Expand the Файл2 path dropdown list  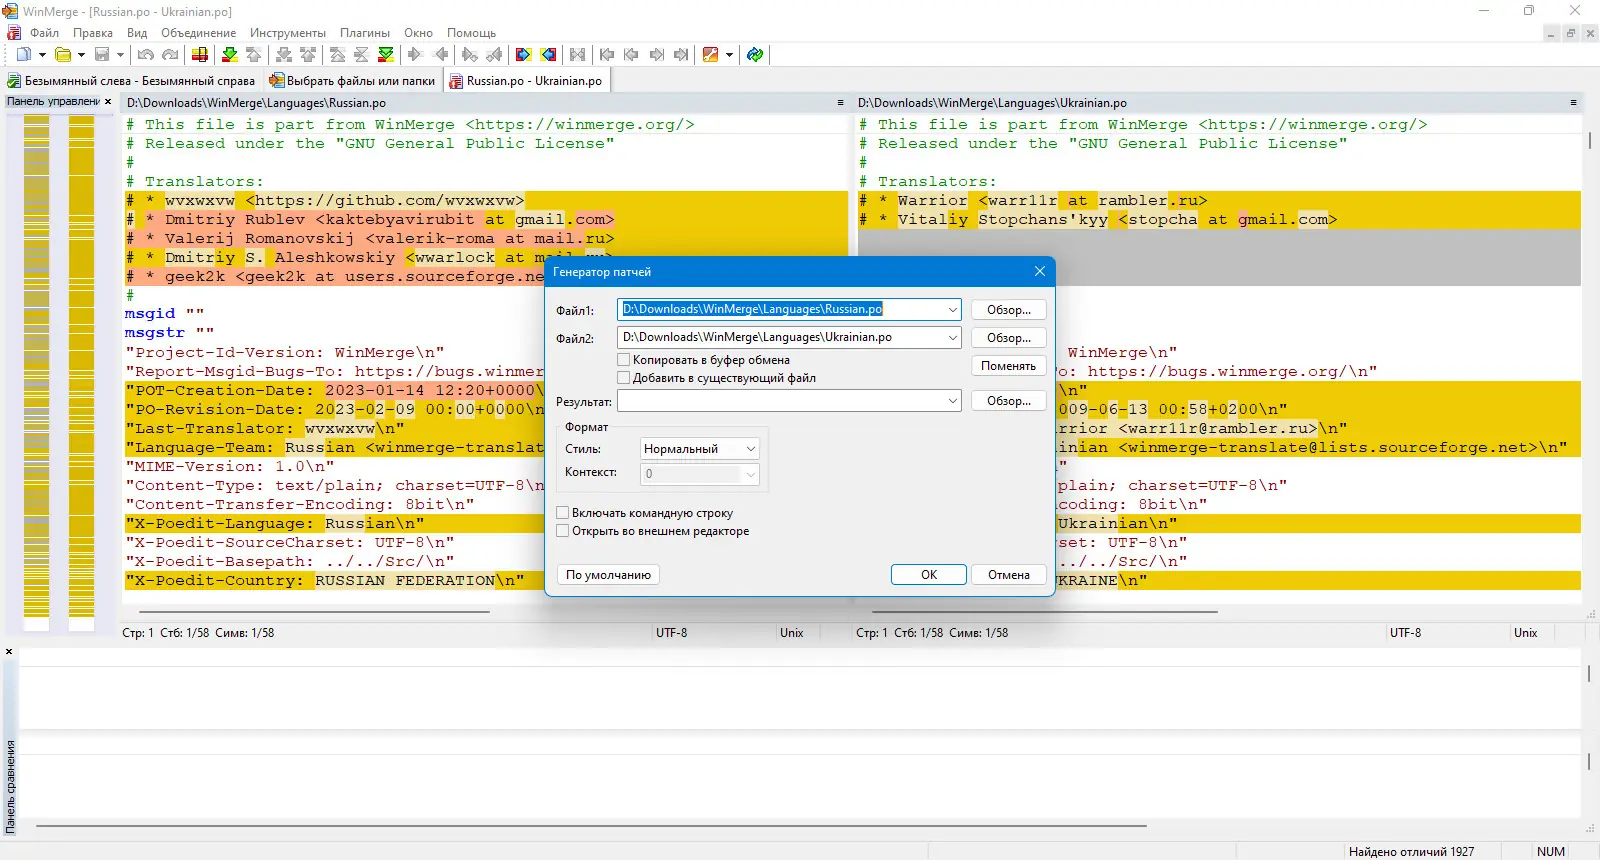[x=952, y=338]
